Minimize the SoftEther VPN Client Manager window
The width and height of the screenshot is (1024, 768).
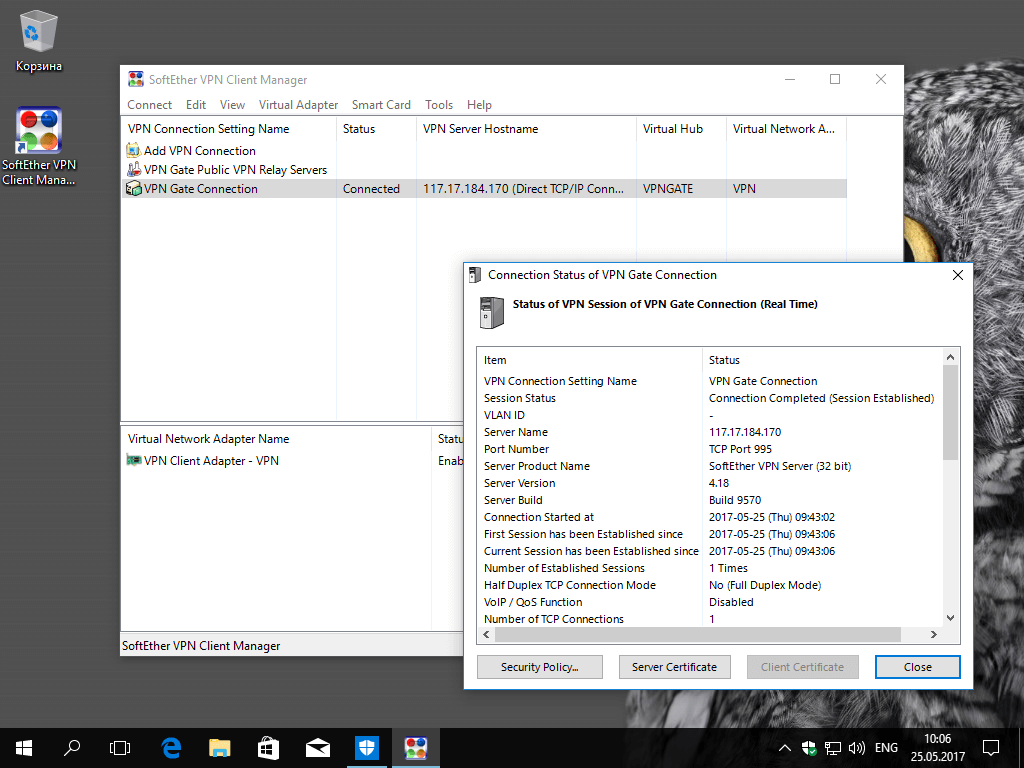[790, 79]
